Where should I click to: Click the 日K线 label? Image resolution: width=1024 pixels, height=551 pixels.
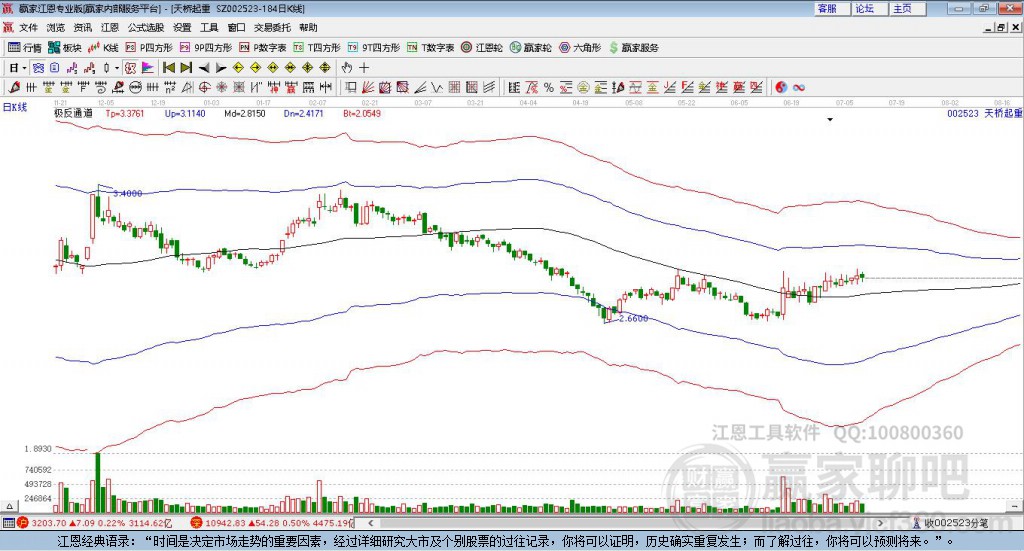(15, 107)
